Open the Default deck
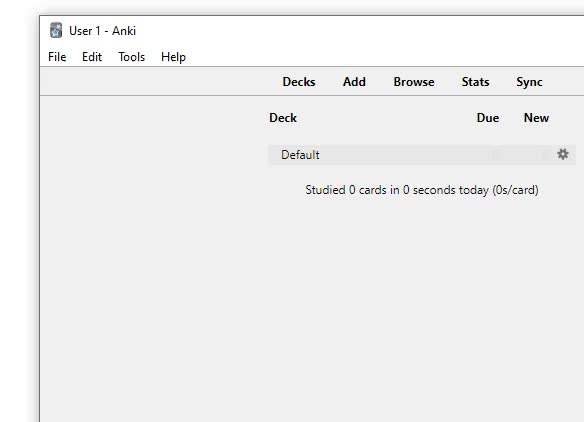 (x=300, y=155)
